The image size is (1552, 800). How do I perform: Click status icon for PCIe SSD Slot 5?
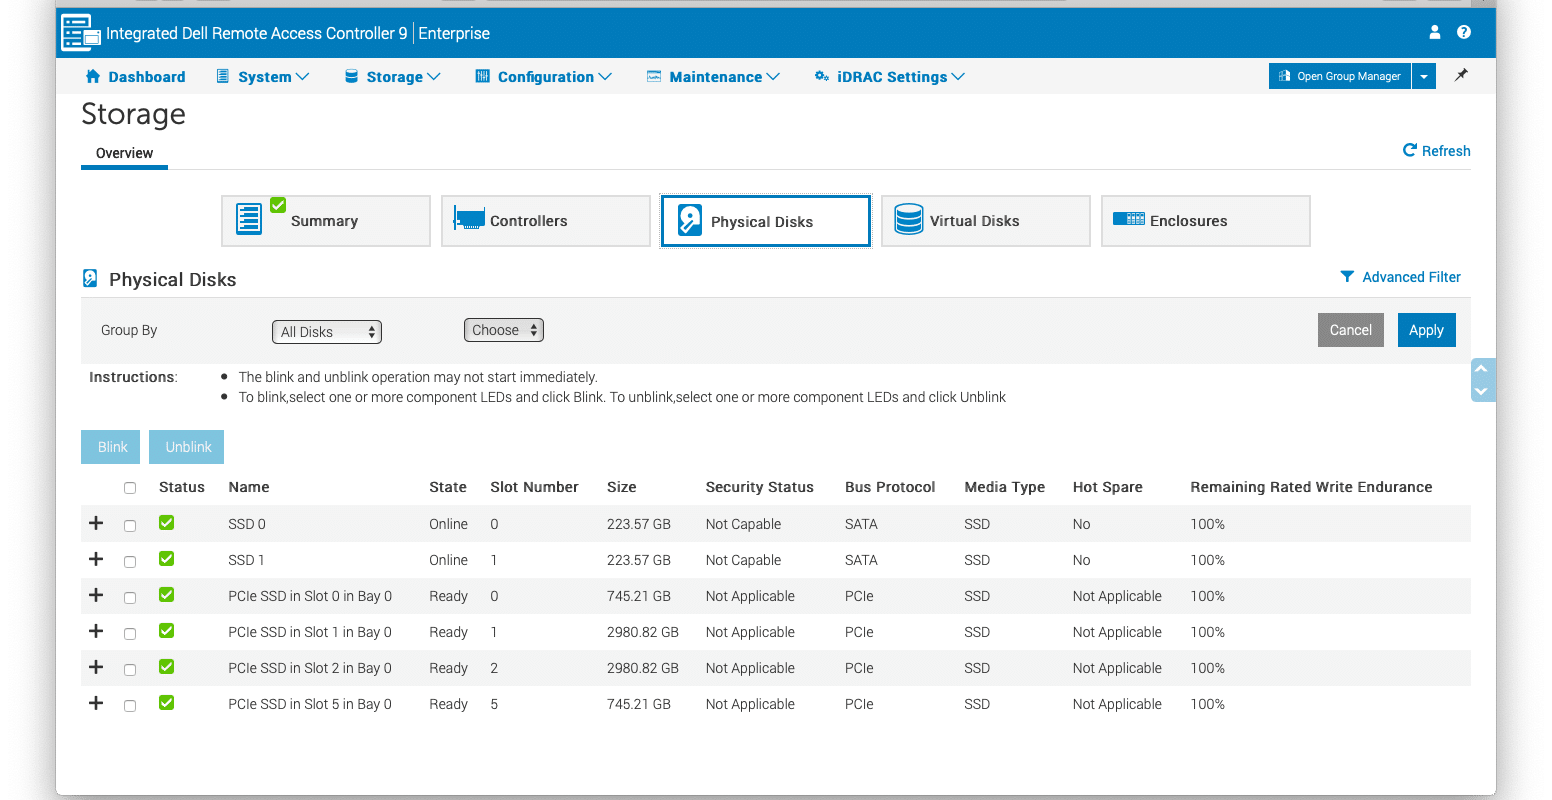(167, 703)
